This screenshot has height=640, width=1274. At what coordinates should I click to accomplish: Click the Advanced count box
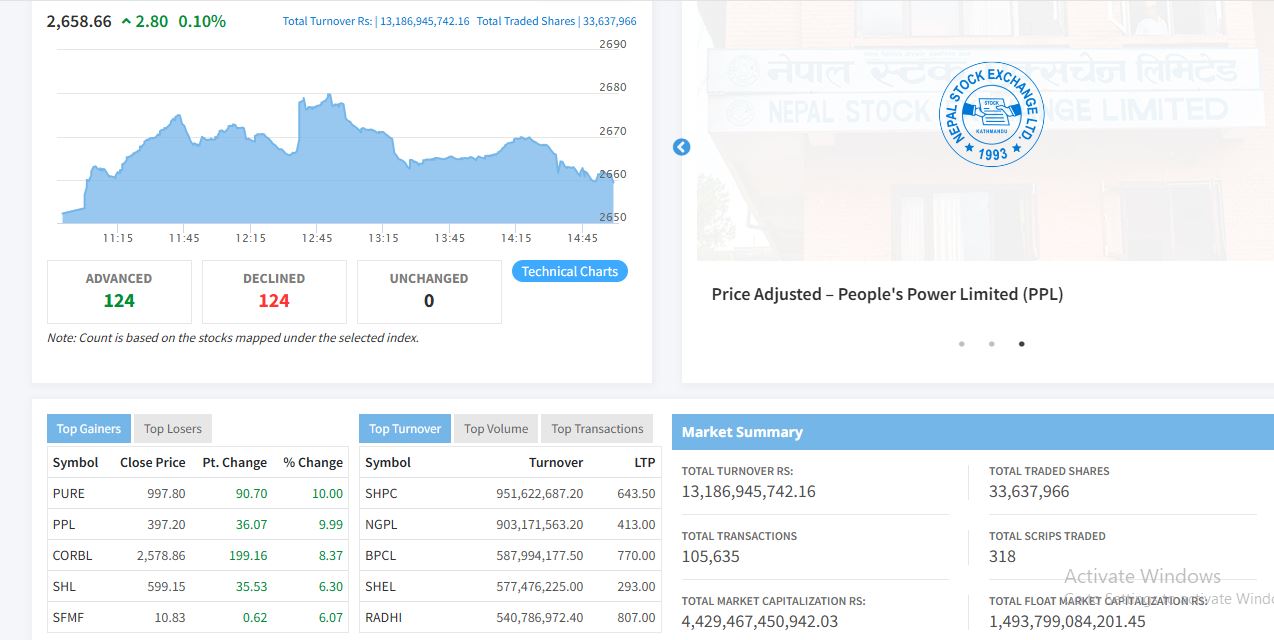coord(119,291)
